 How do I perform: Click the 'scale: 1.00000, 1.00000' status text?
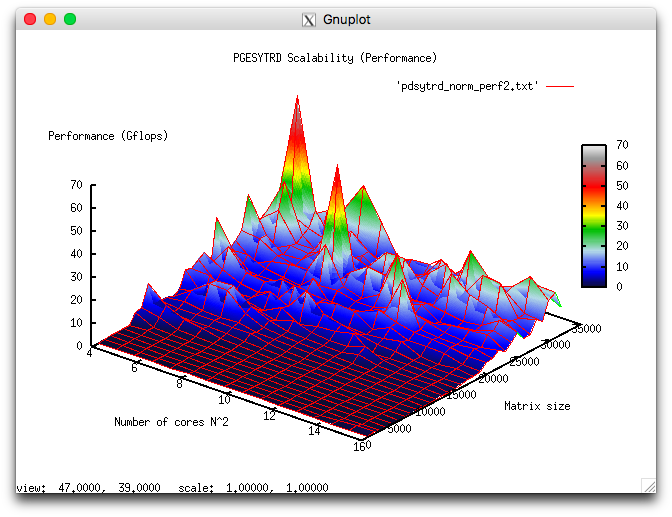[x=253, y=487]
